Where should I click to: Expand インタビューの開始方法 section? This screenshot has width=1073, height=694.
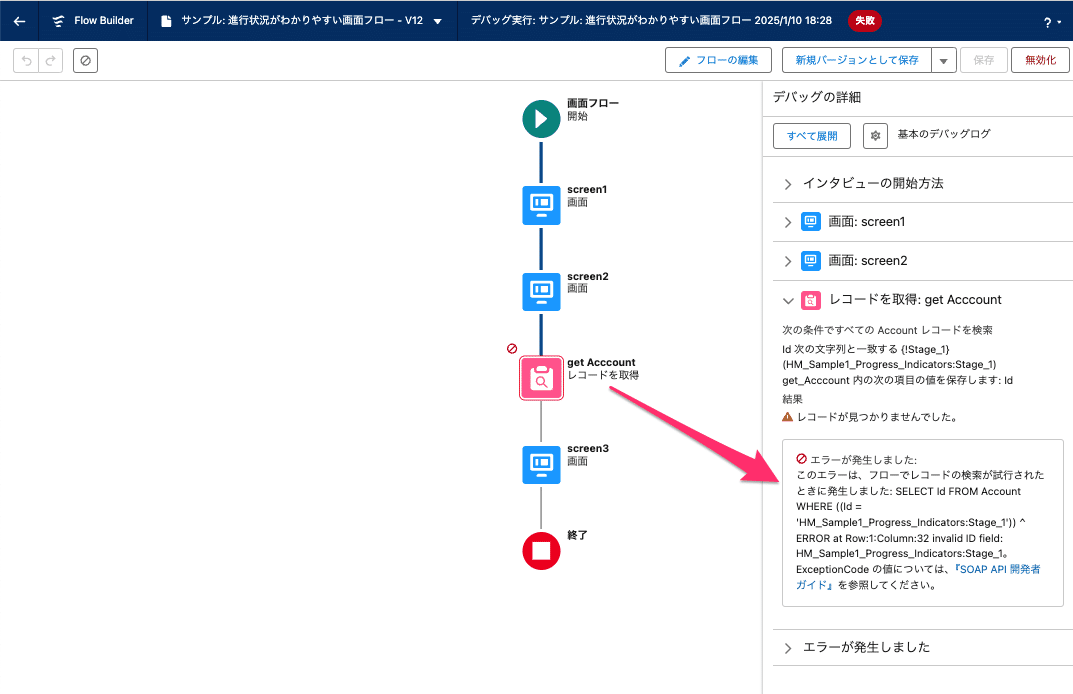(x=788, y=183)
